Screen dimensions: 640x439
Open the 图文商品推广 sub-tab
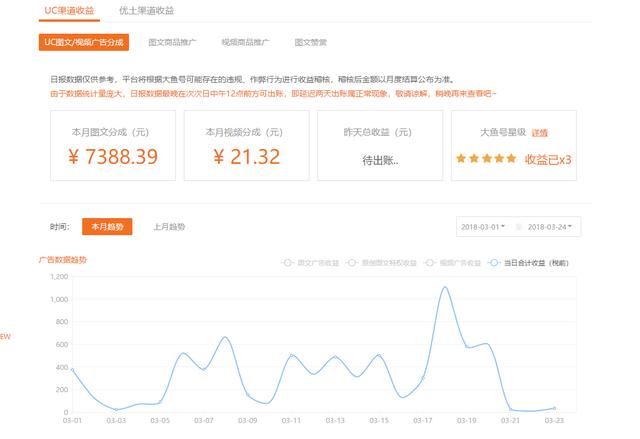point(172,42)
